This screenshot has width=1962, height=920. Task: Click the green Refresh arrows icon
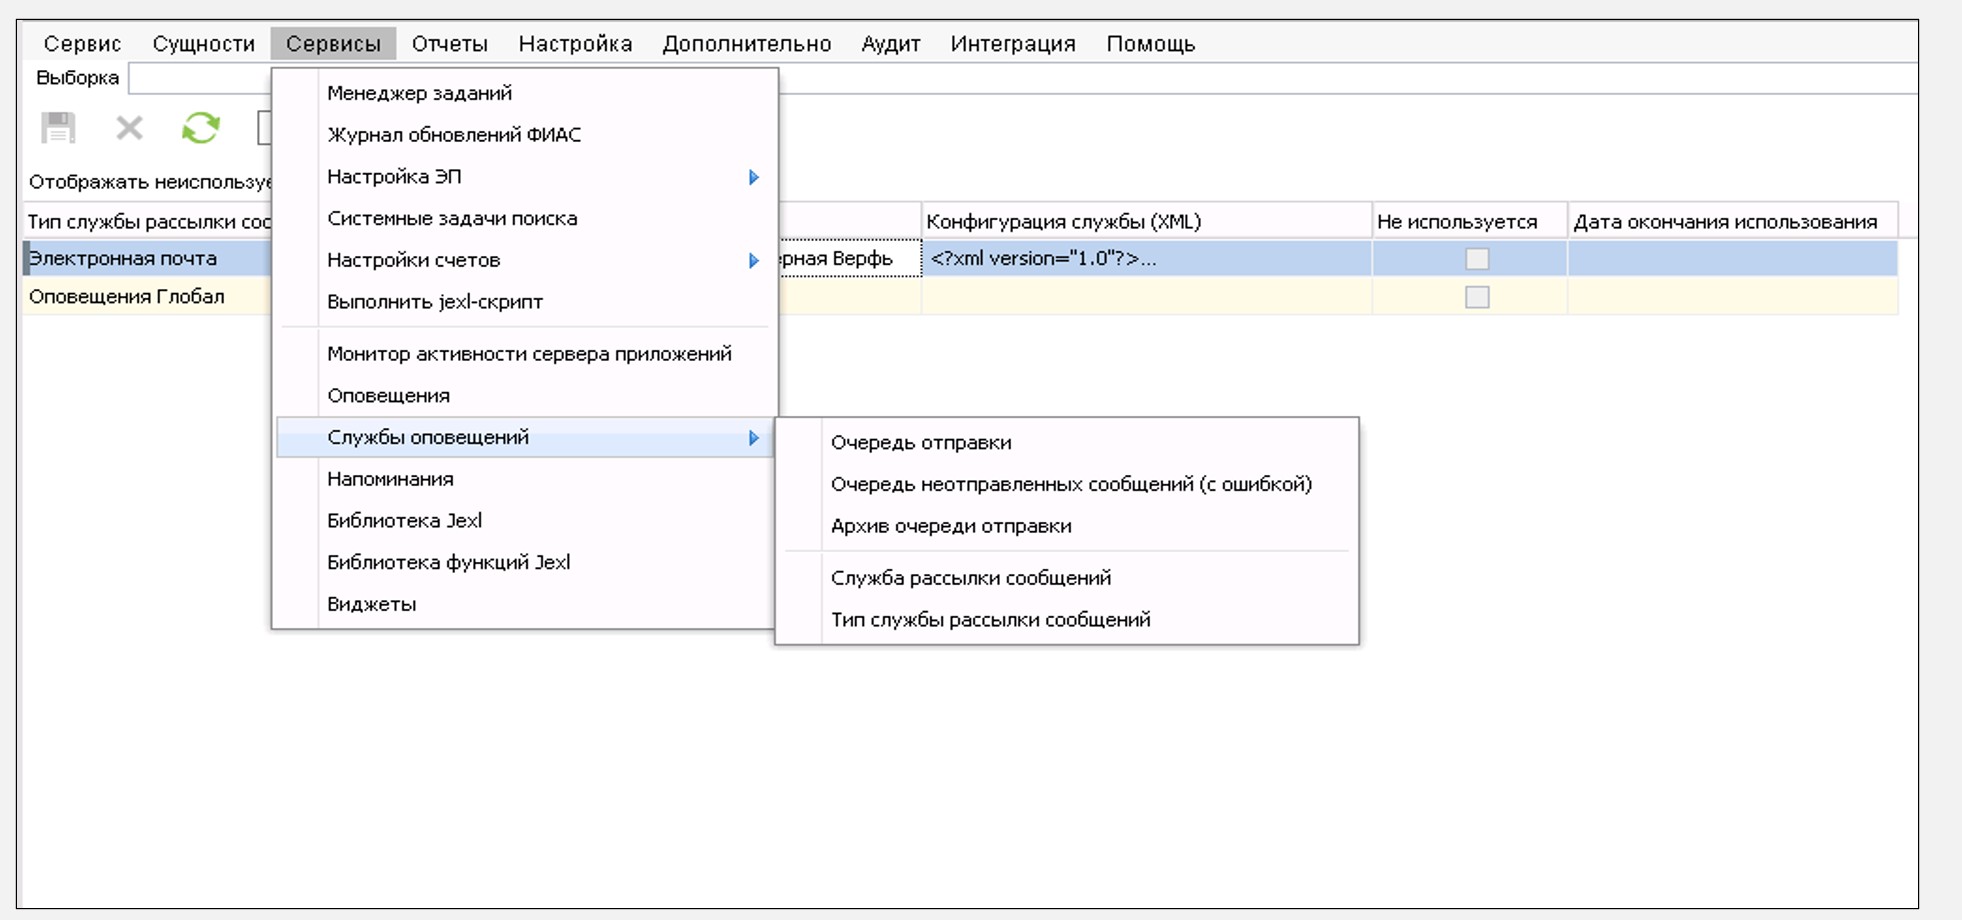coord(201,128)
